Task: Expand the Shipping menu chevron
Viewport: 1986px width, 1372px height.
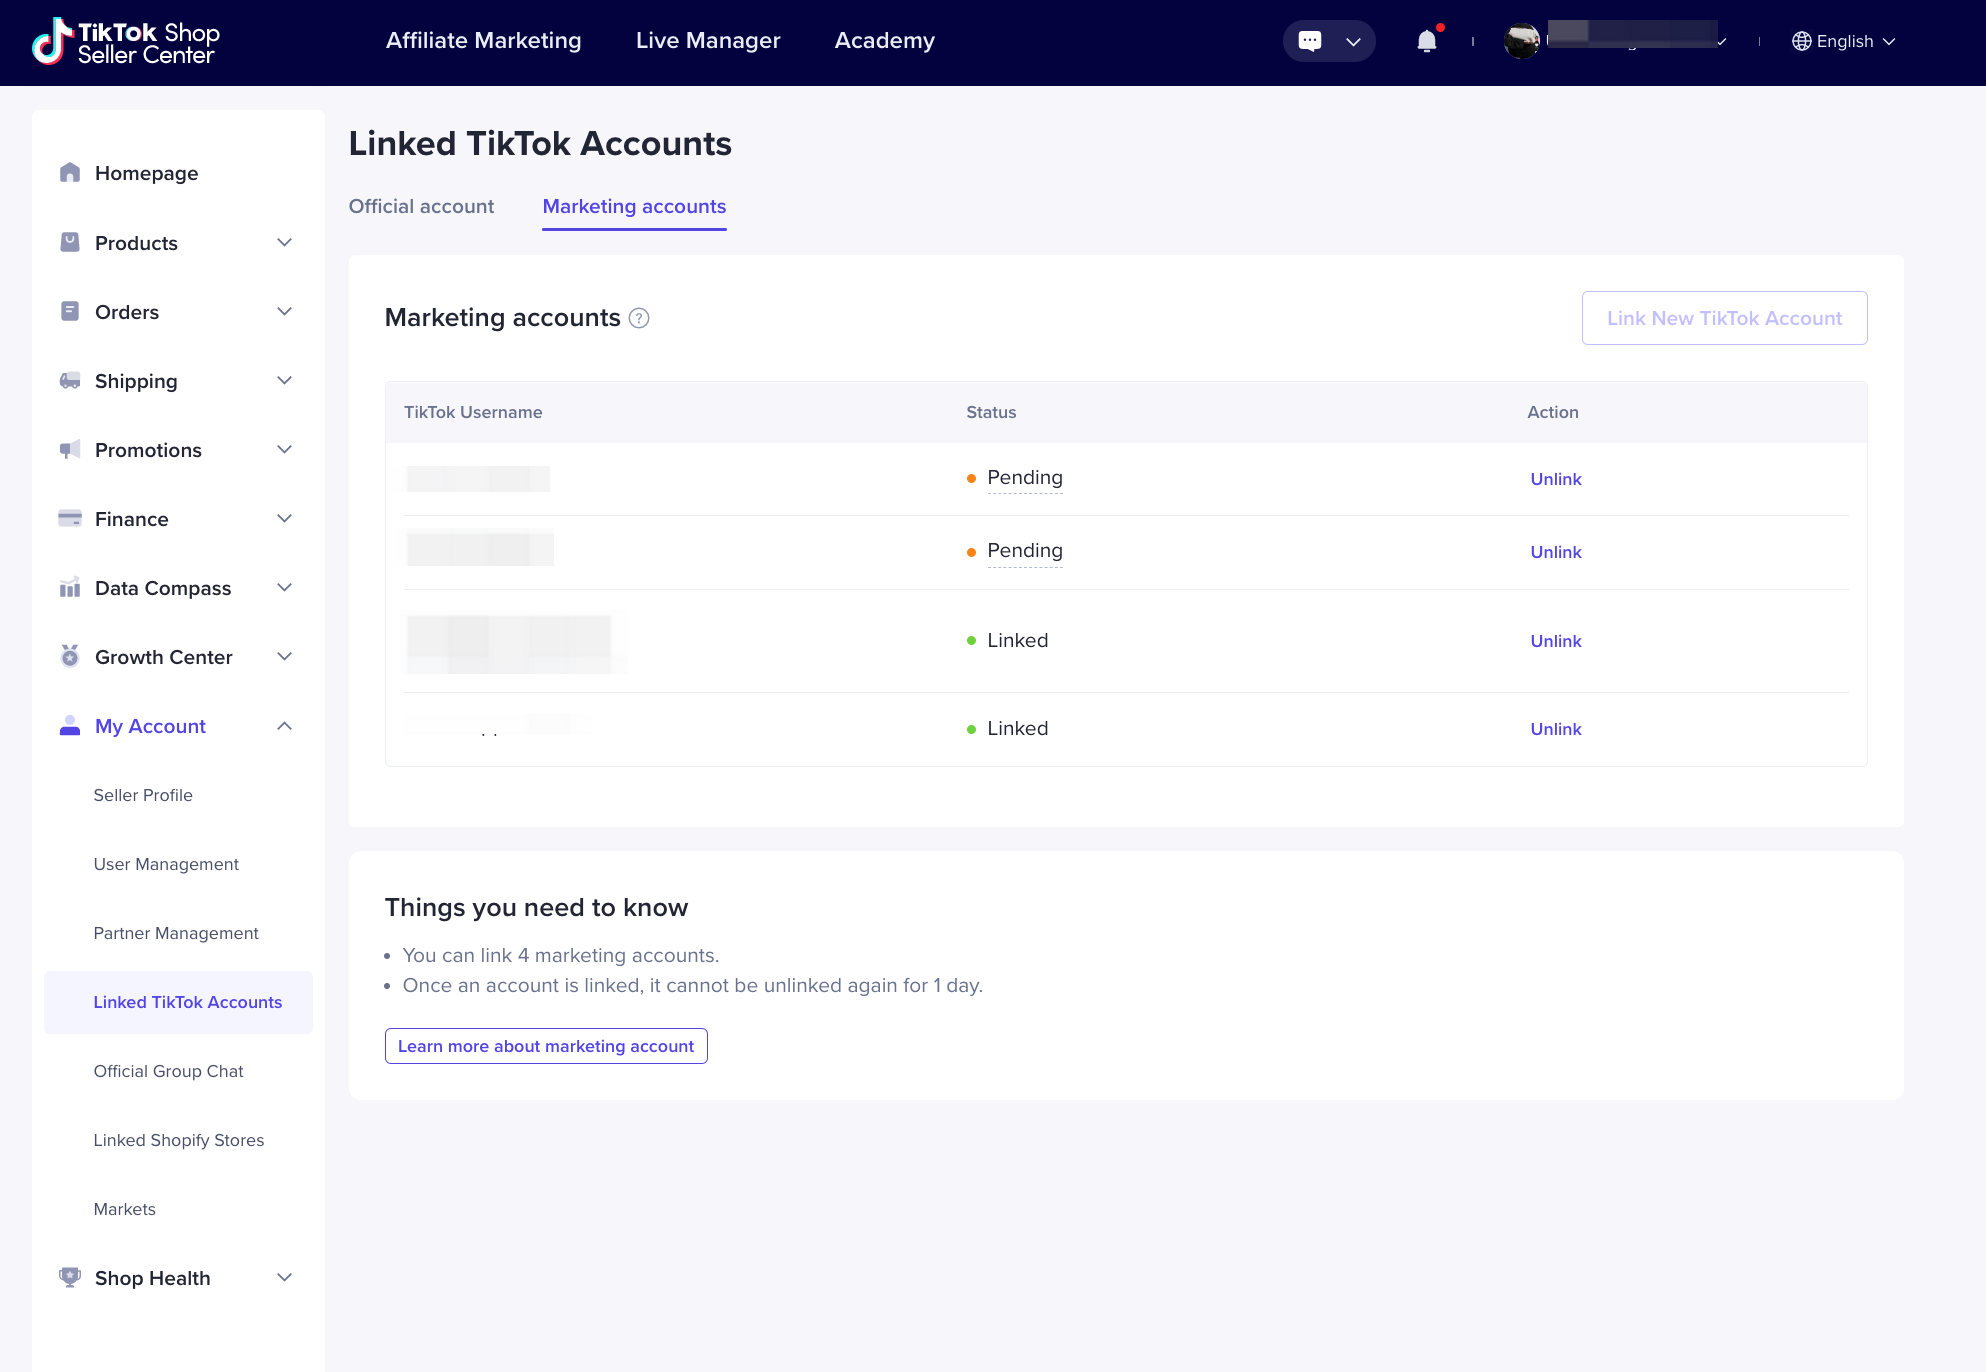Action: click(284, 380)
